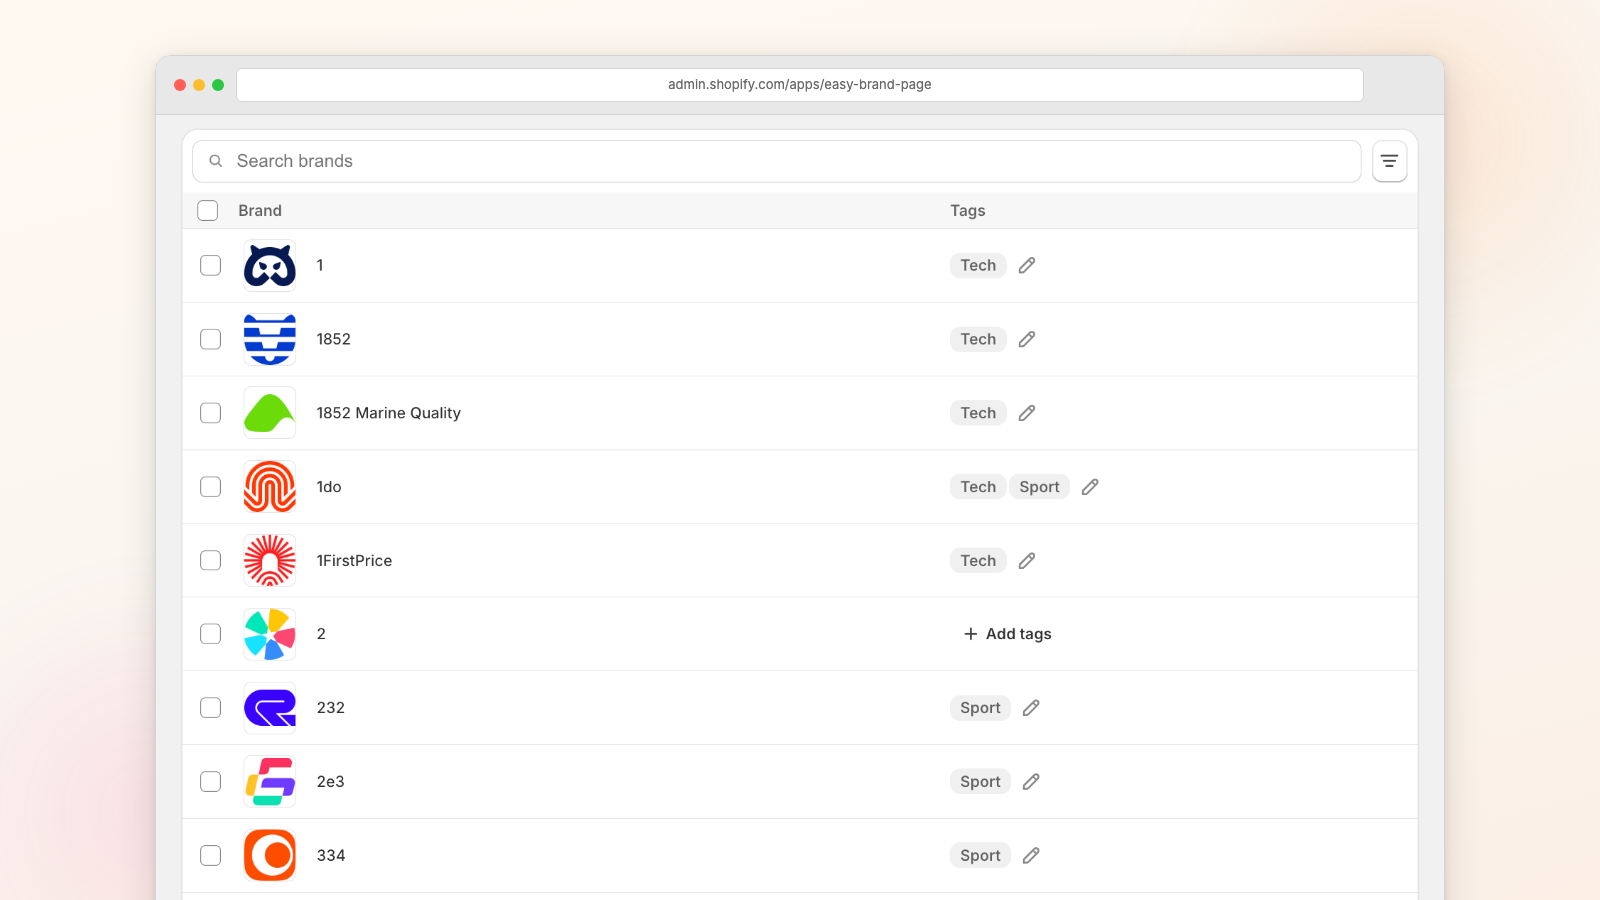1600x900 pixels.
Task: Edit tags for brand 1852
Action: [x=1027, y=339]
